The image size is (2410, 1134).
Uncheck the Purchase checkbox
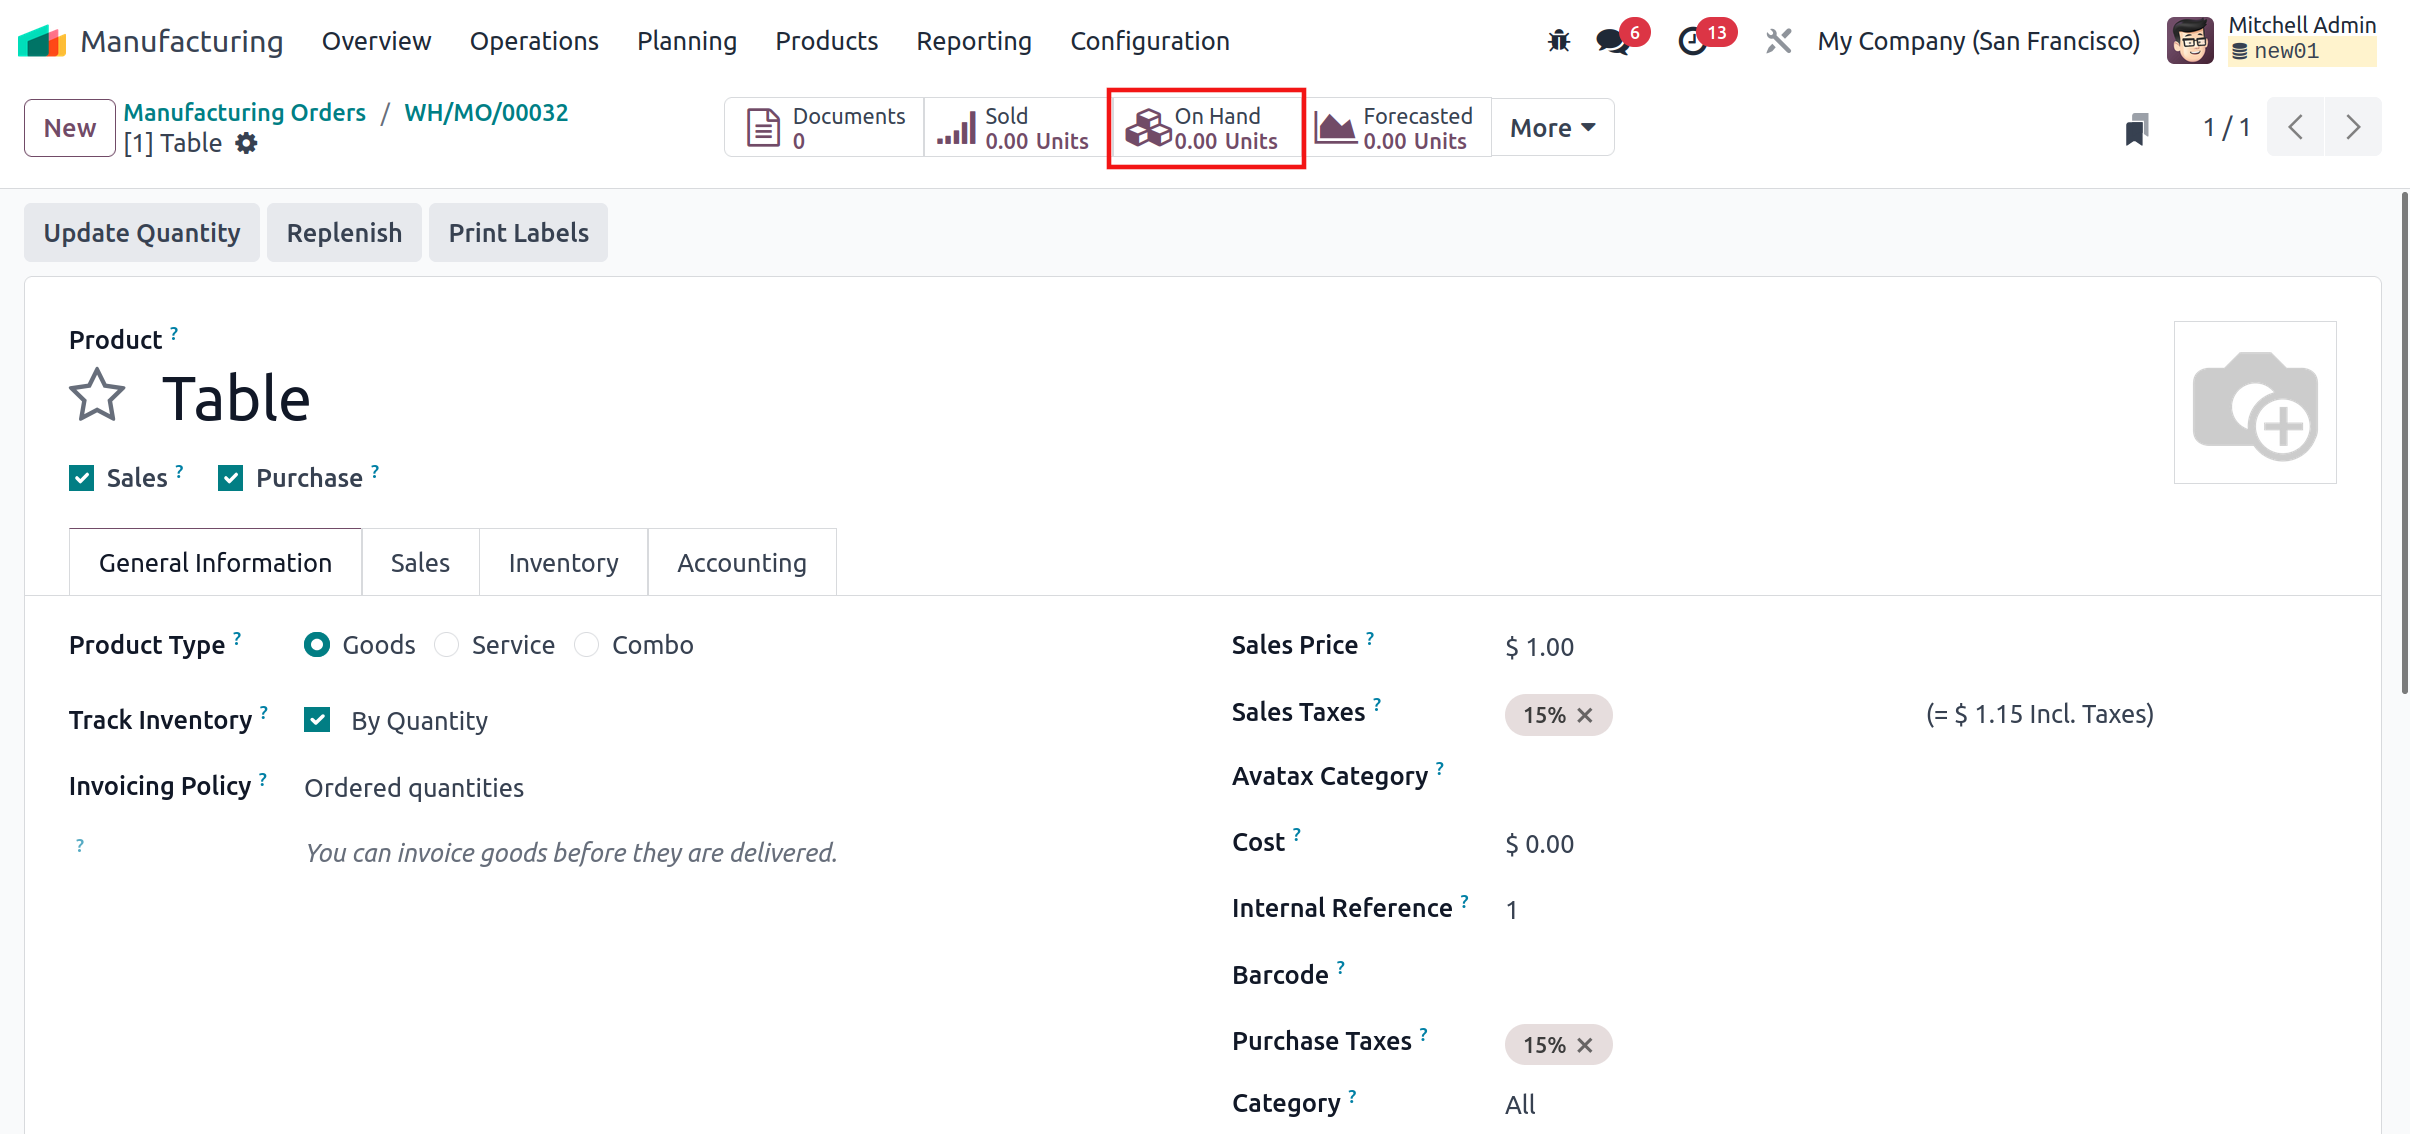(x=231, y=478)
